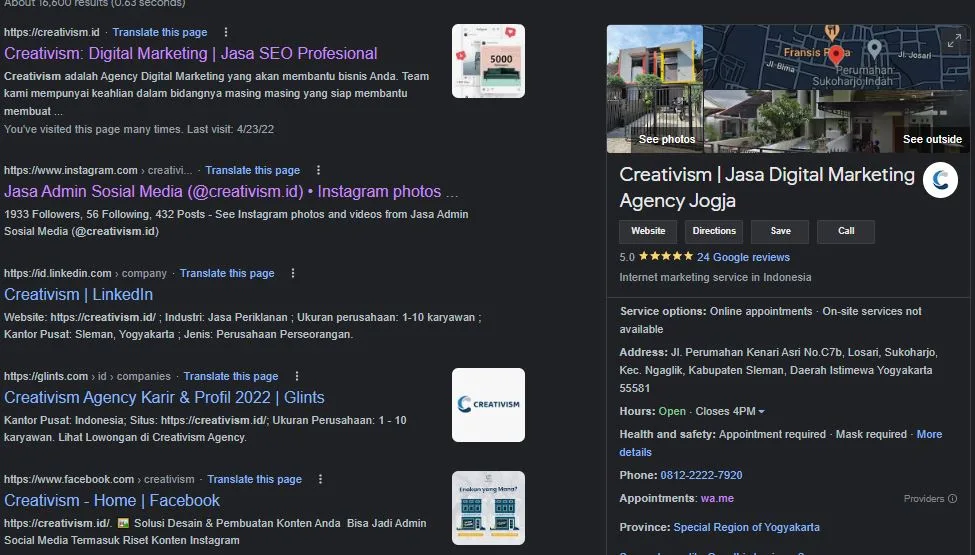Click the five-star rating stars
This screenshot has width=975, height=555.
tap(665, 256)
